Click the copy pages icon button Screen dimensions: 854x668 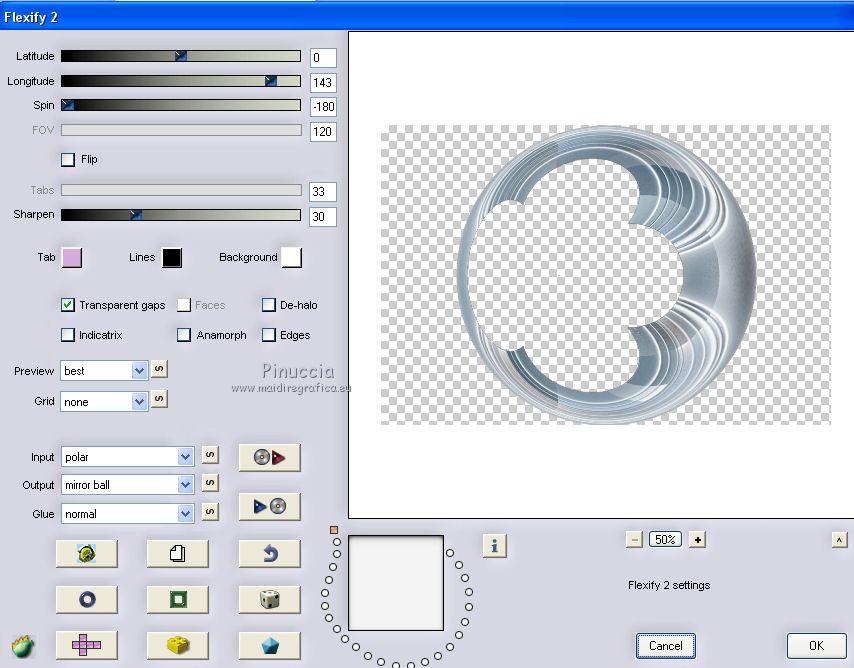pos(178,554)
